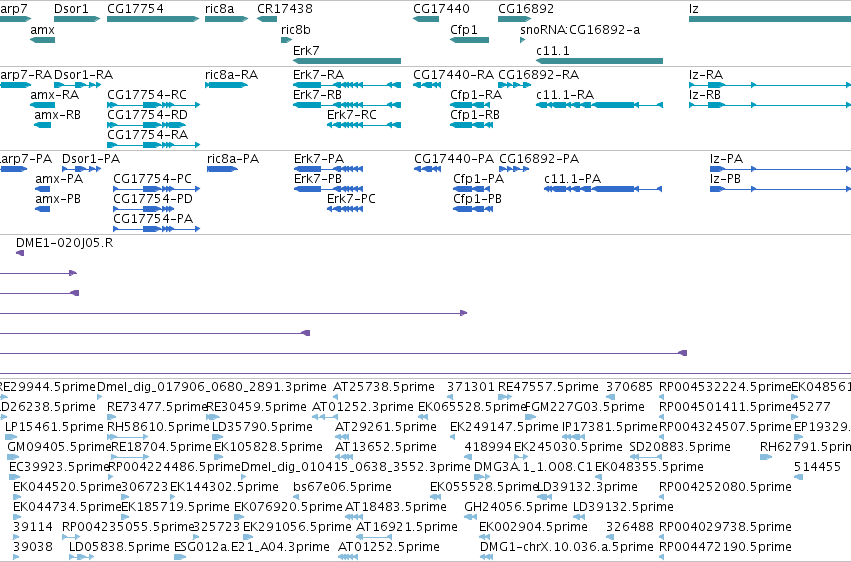The height and width of the screenshot is (562, 851).
Task: Click the DME1-020J05.R clone end
Action: 20,253
